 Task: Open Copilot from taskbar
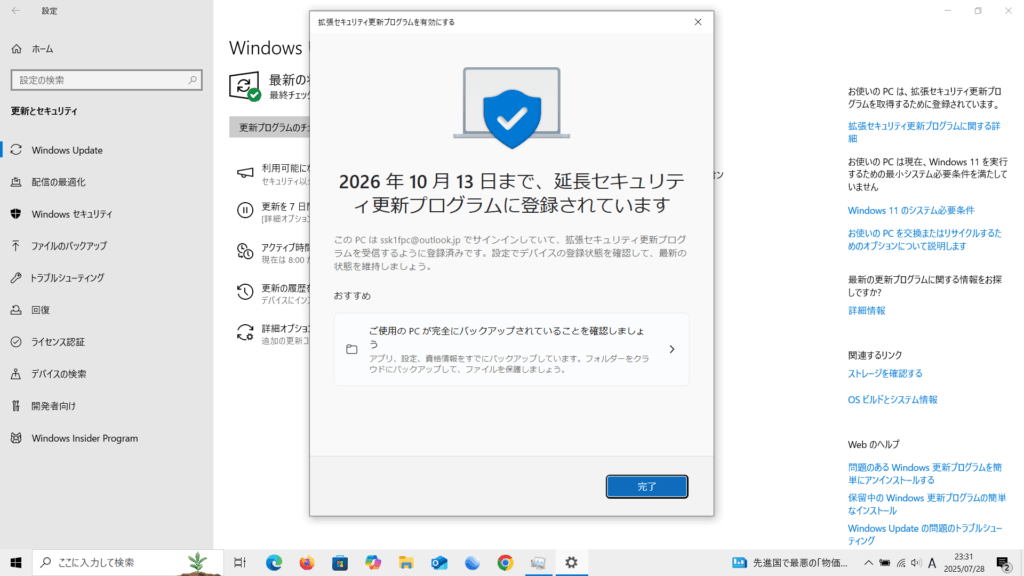click(x=373, y=562)
